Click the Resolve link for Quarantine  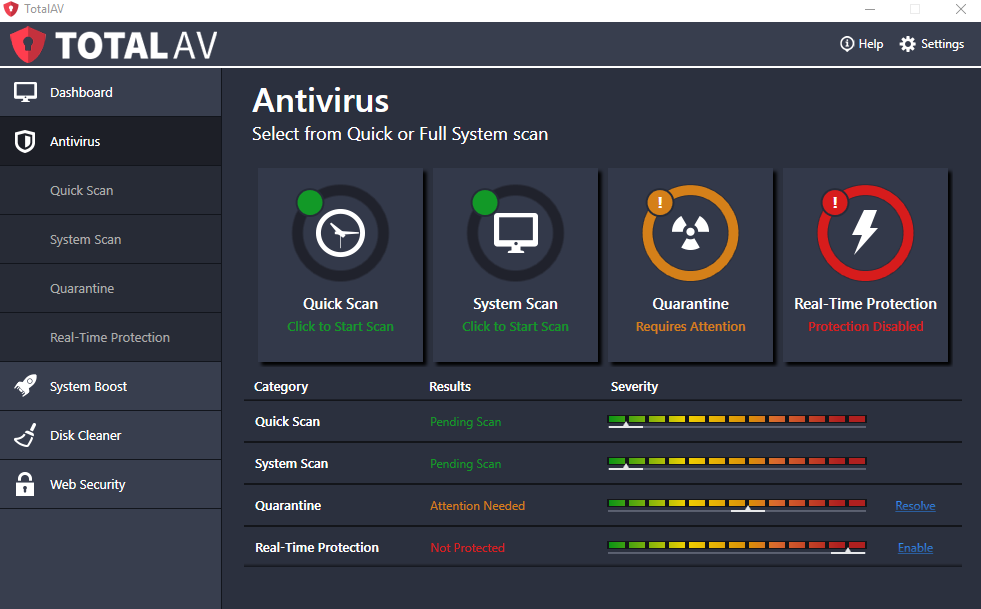(915, 506)
